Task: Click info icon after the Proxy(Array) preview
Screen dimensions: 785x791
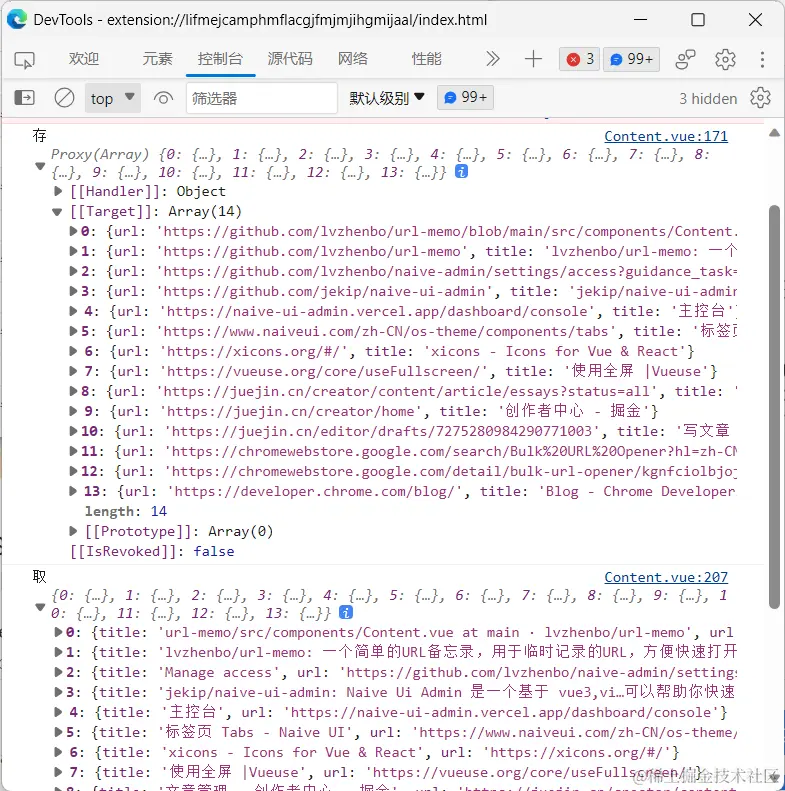Action: point(461,172)
